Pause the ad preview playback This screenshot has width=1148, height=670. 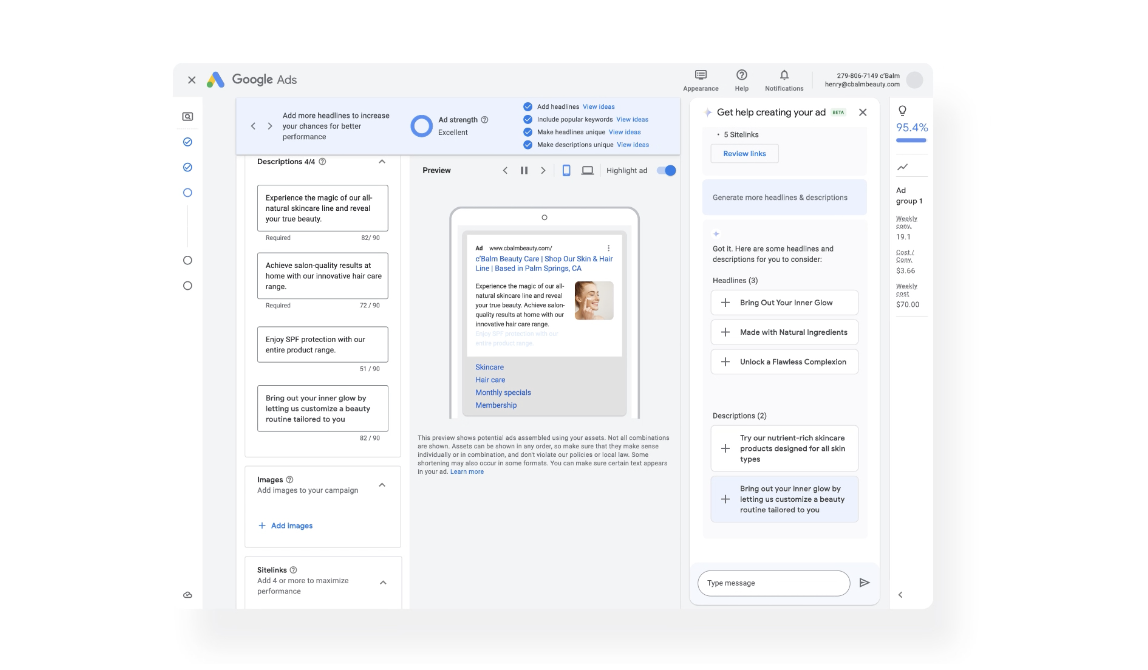pos(524,171)
